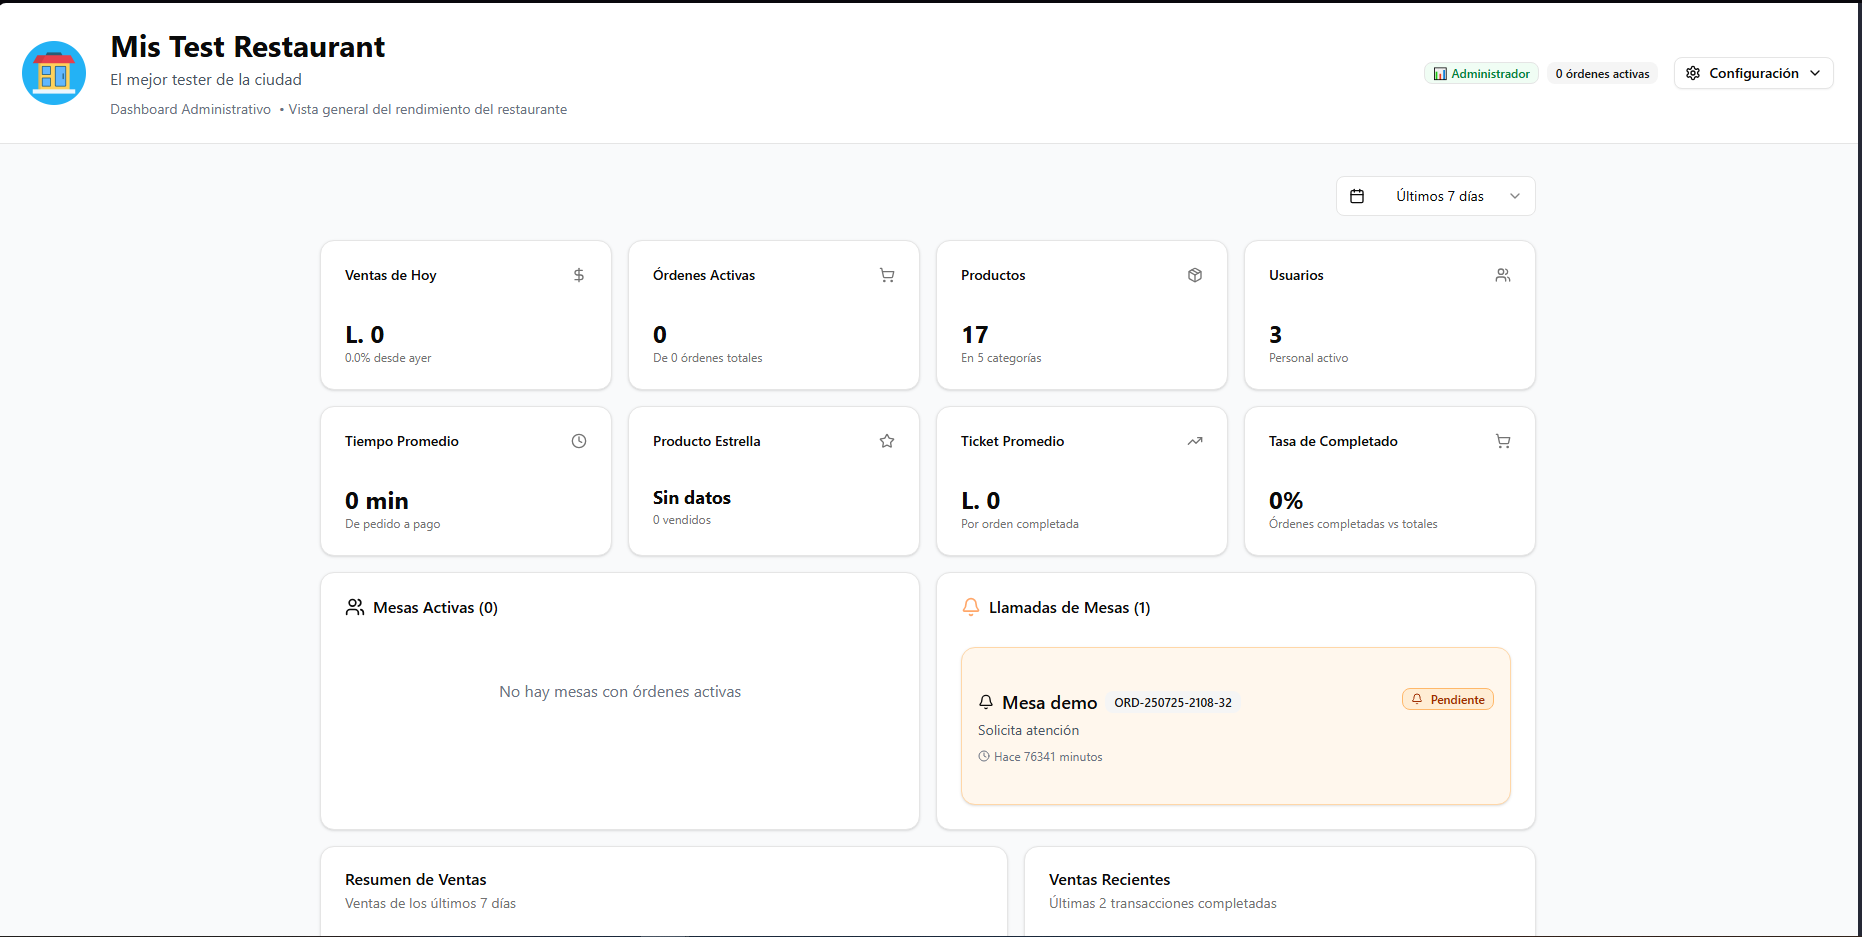Image resolution: width=1862 pixels, height=937 pixels.
Task: Click the dollar icon in Ventas de Hoy
Action: pos(579,275)
